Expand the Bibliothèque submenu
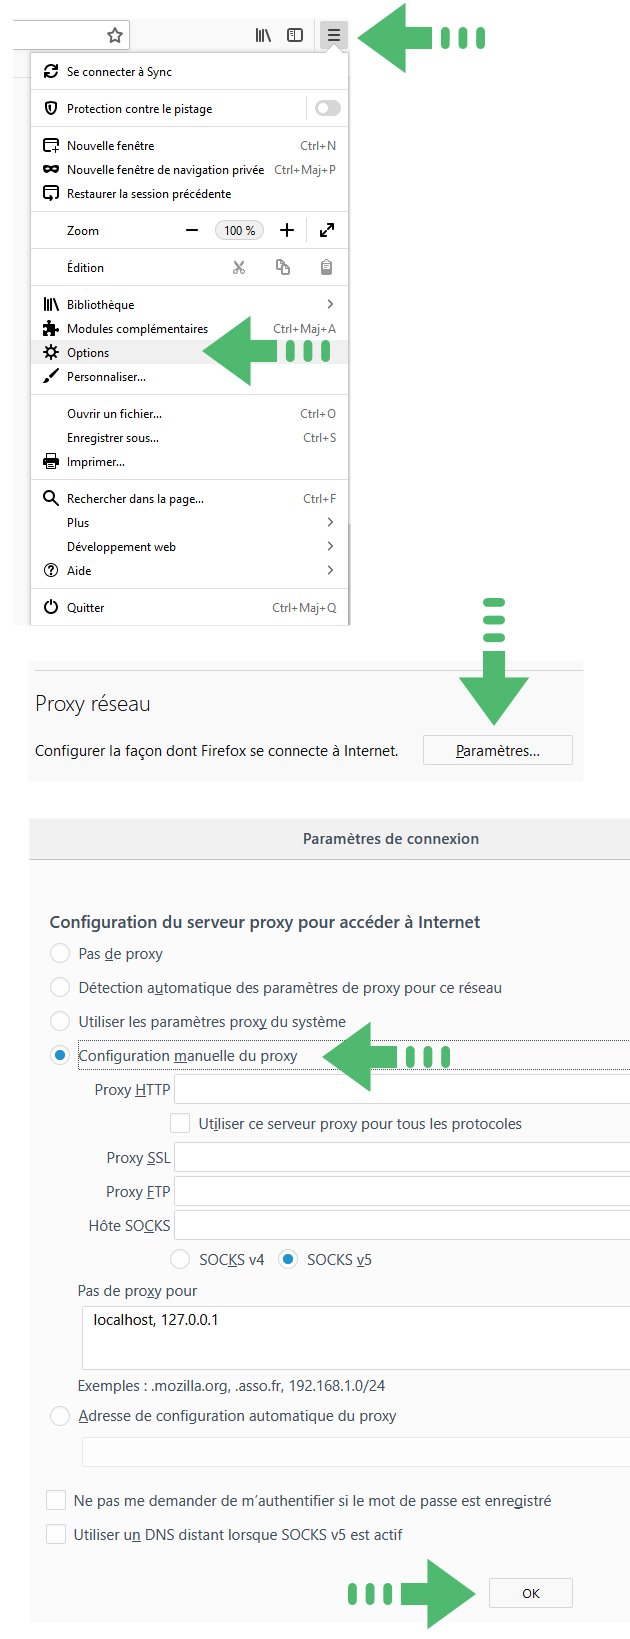This screenshot has width=630, height=1639. [330, 304]
